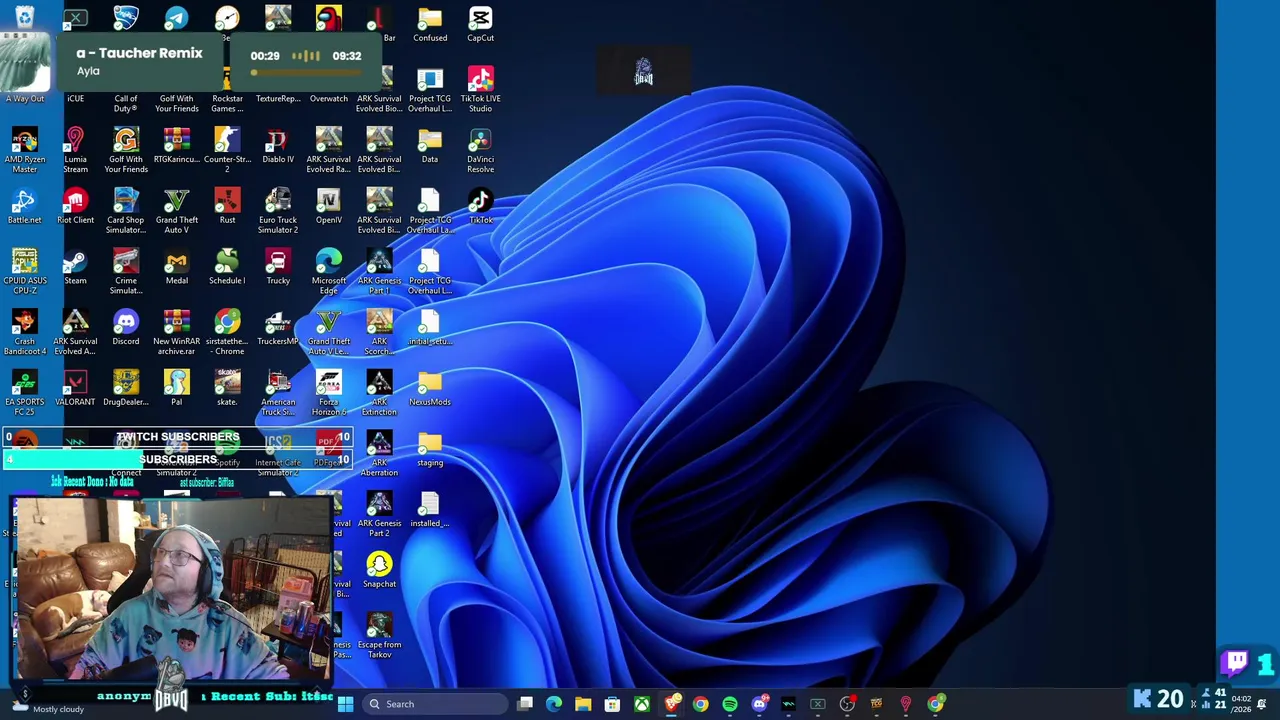Open Euro Truck Simulator 2 shortcut
Viewport: 1280px width, 720px height.
coord(278,211)
